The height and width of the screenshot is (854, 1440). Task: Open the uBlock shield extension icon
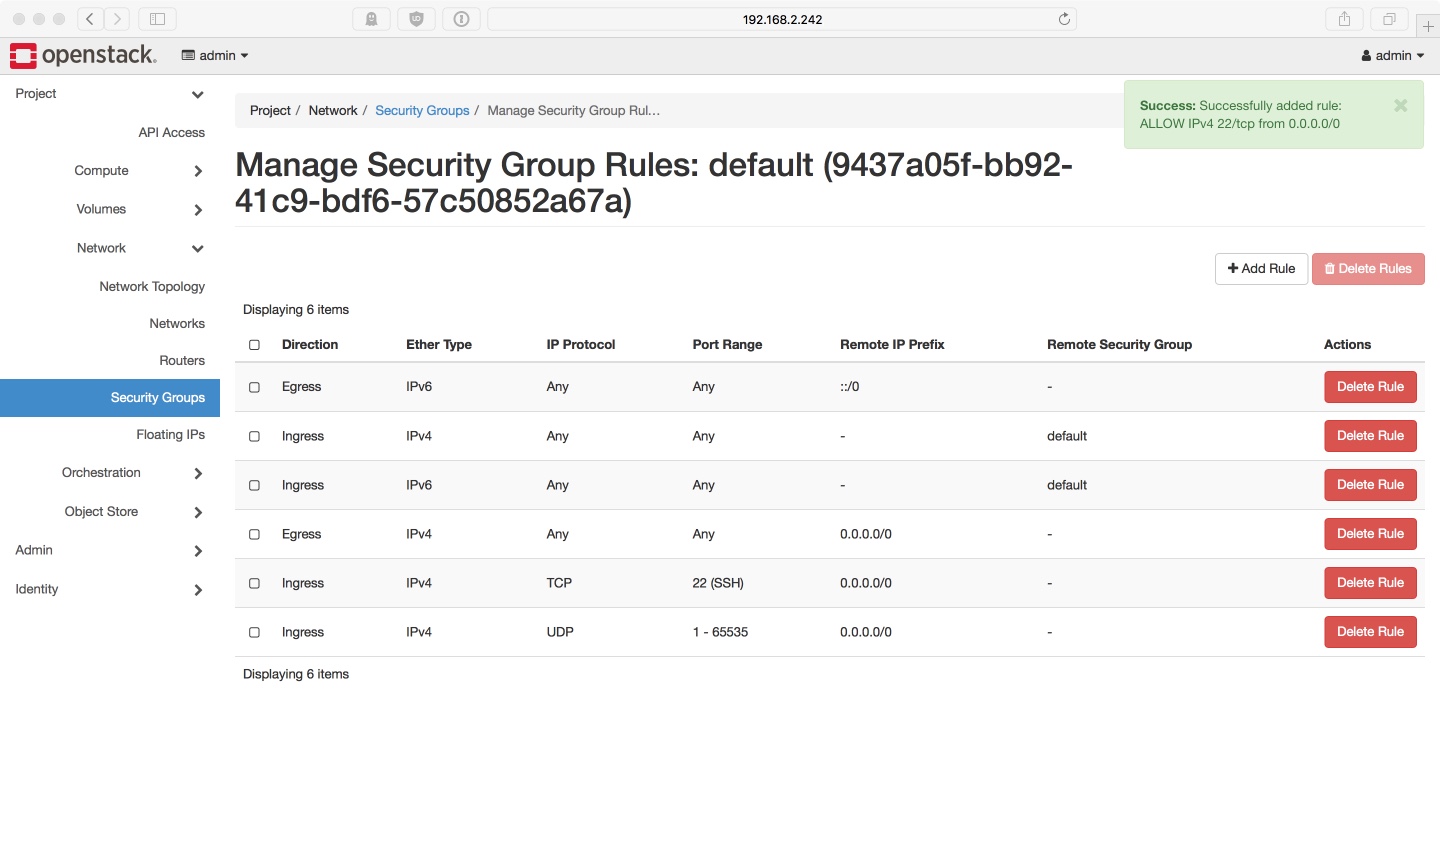[417, 19]
